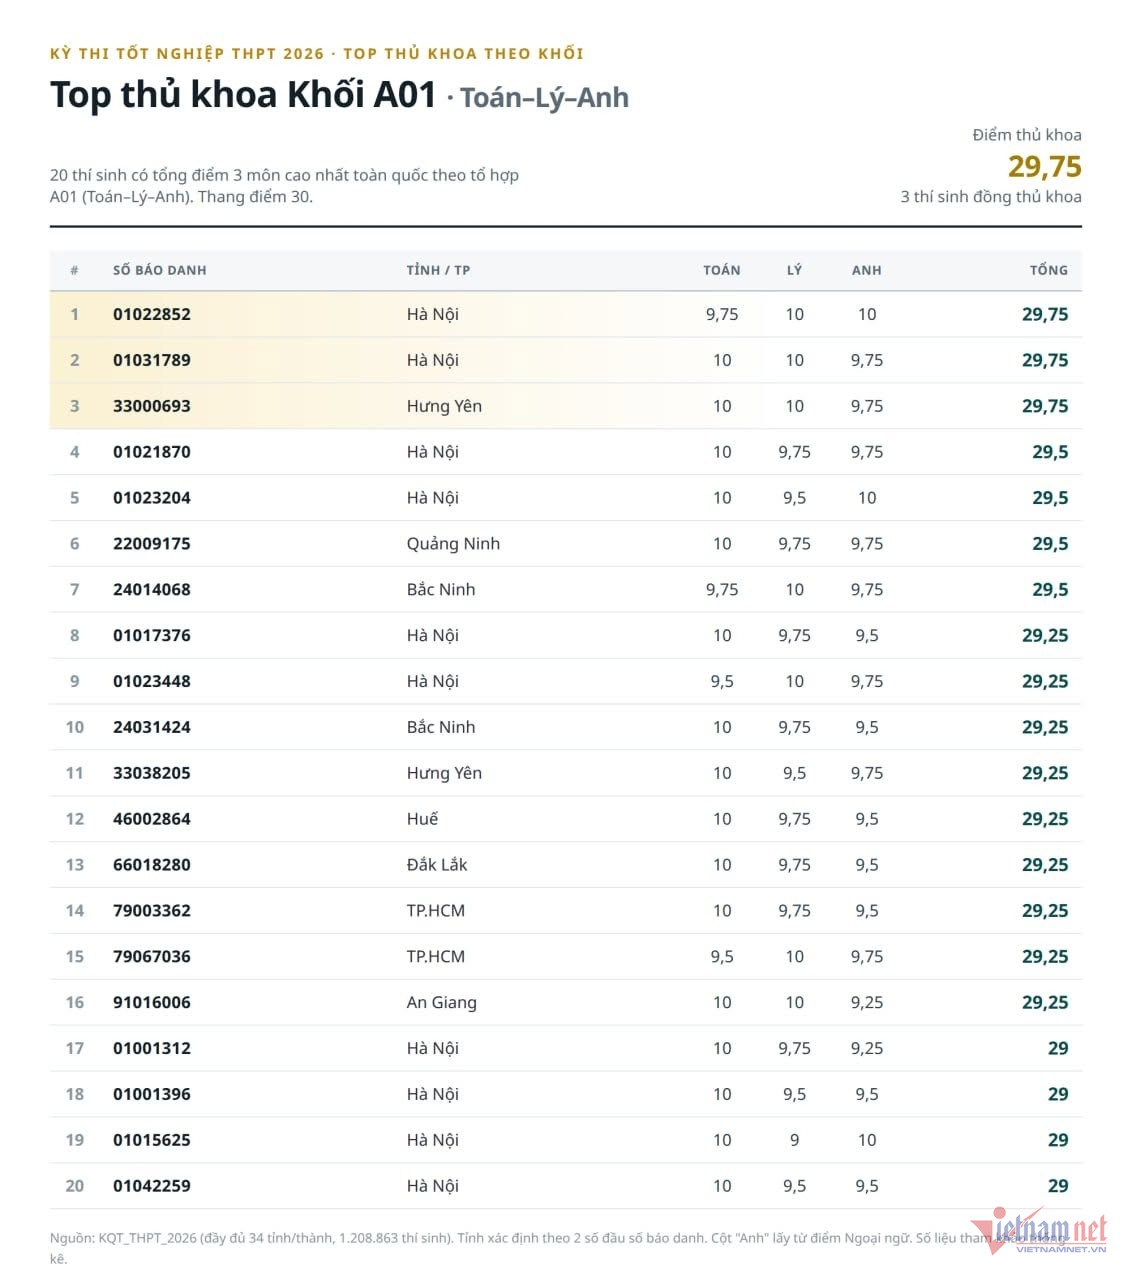Select candidate number 79067036
Screen dimensions: 1132x1280
[x=152, y=957]
